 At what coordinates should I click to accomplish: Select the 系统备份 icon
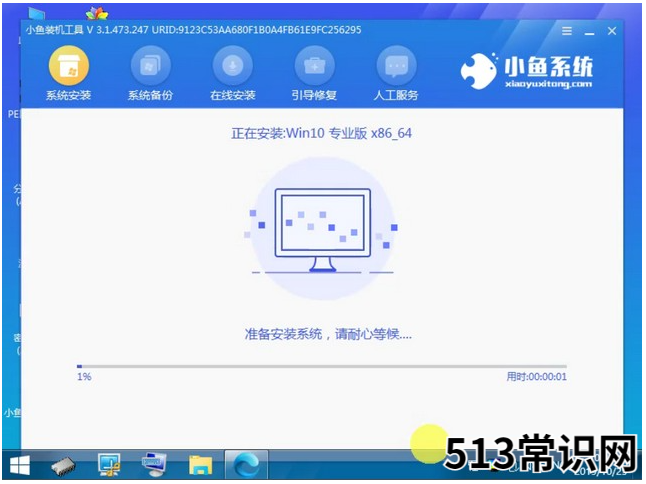150,66
